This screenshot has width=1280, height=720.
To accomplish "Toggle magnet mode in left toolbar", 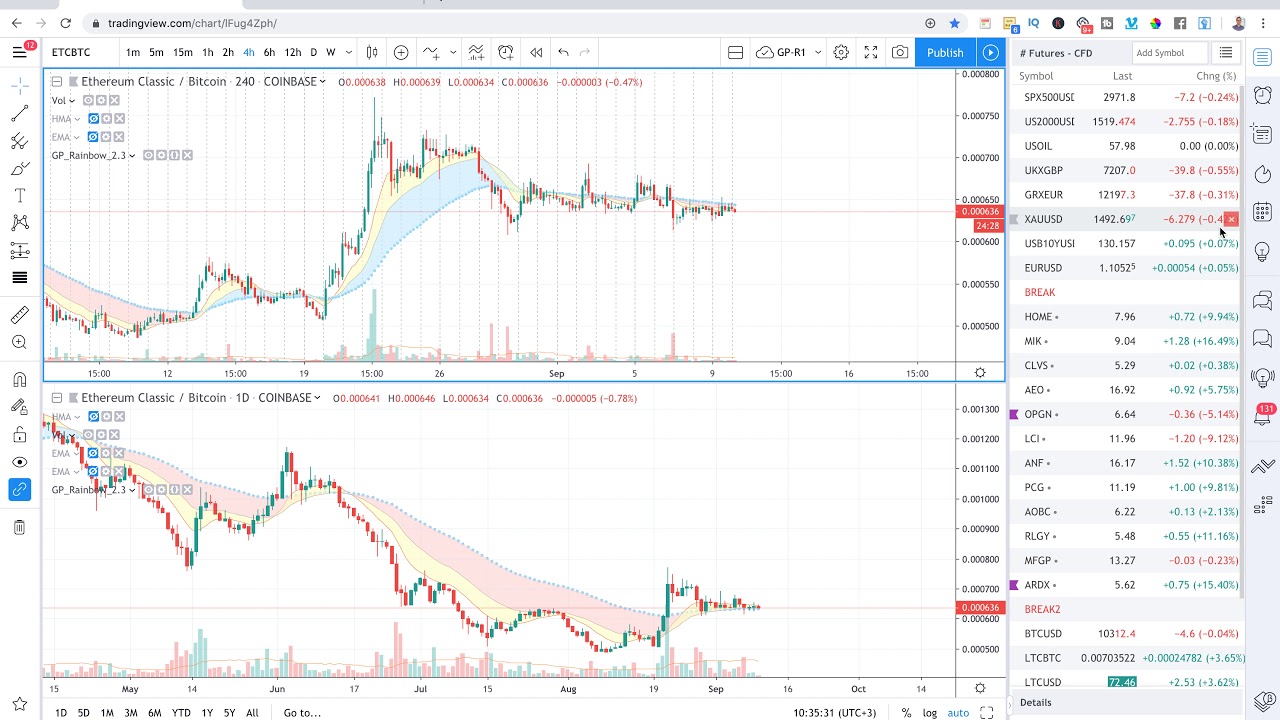I will coord(19,380).
